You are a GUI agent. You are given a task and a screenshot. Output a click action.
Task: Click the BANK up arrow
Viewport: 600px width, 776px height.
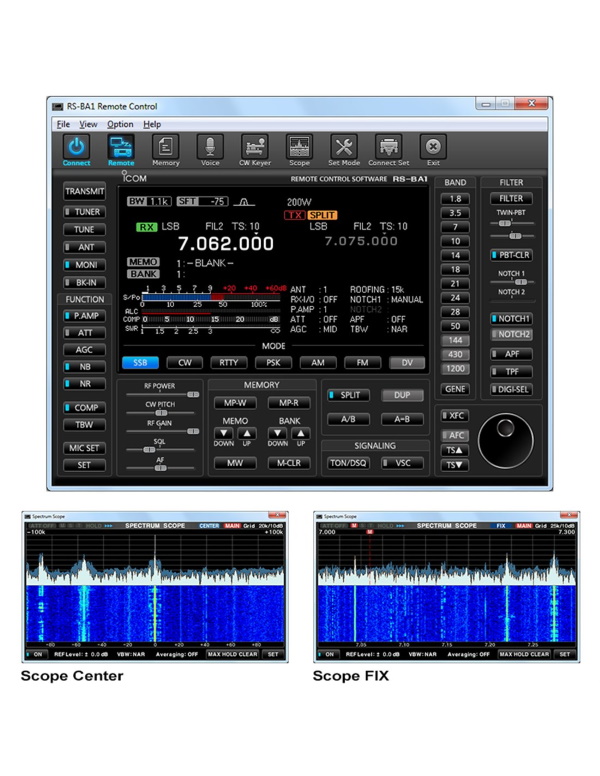point(300,434)
